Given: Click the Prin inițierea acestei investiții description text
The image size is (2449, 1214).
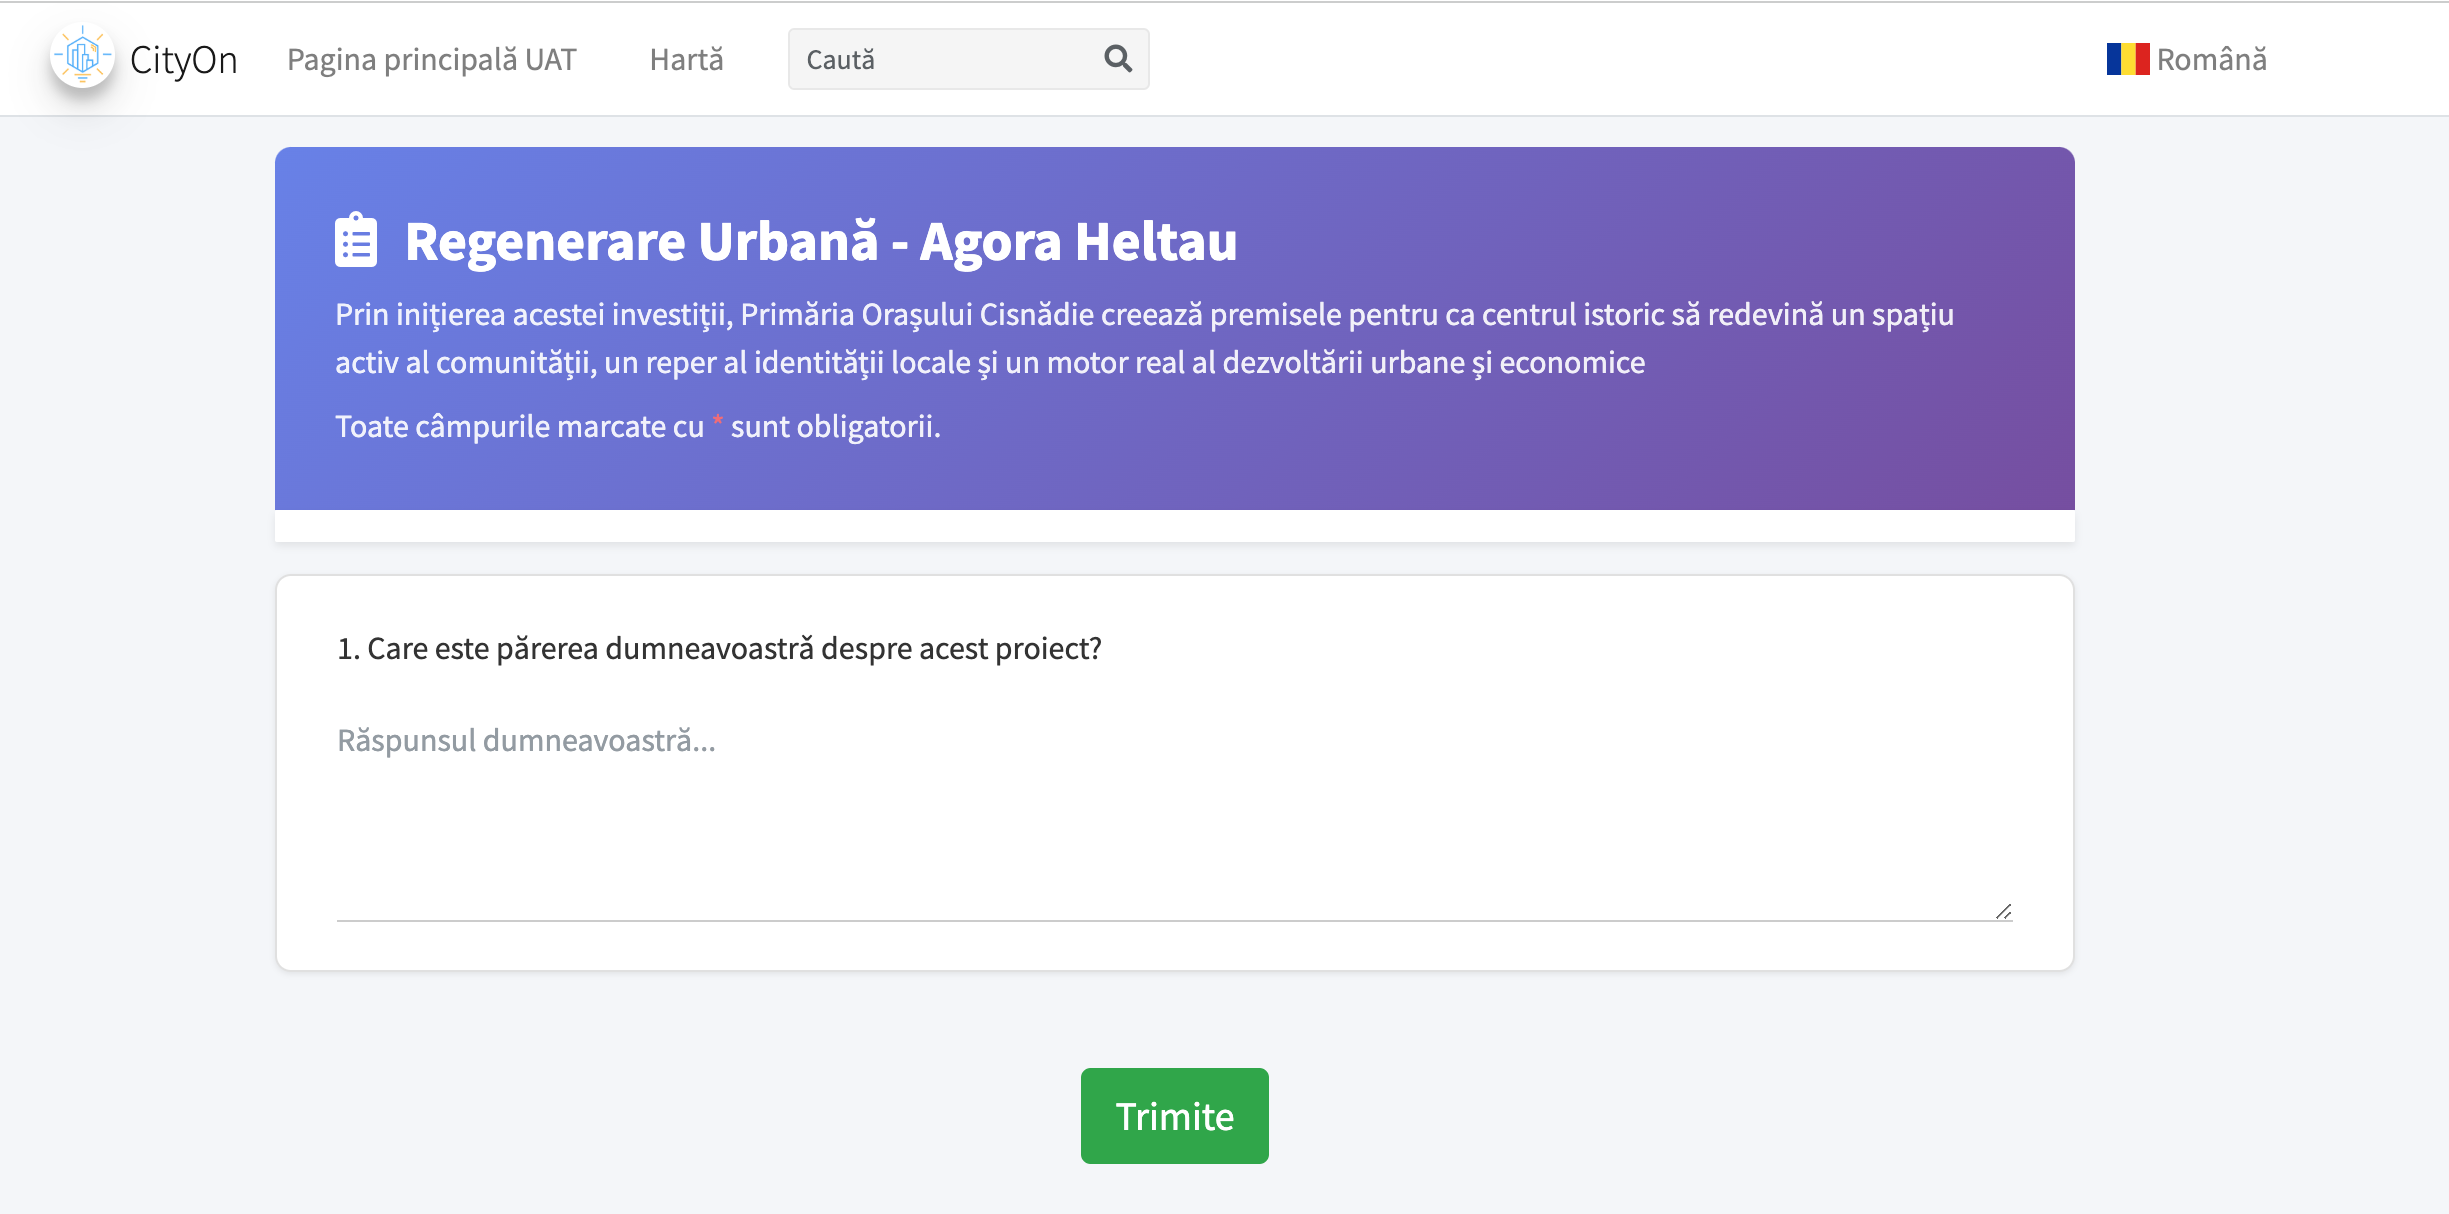Looking at the screenshot, I should 1144,338.
